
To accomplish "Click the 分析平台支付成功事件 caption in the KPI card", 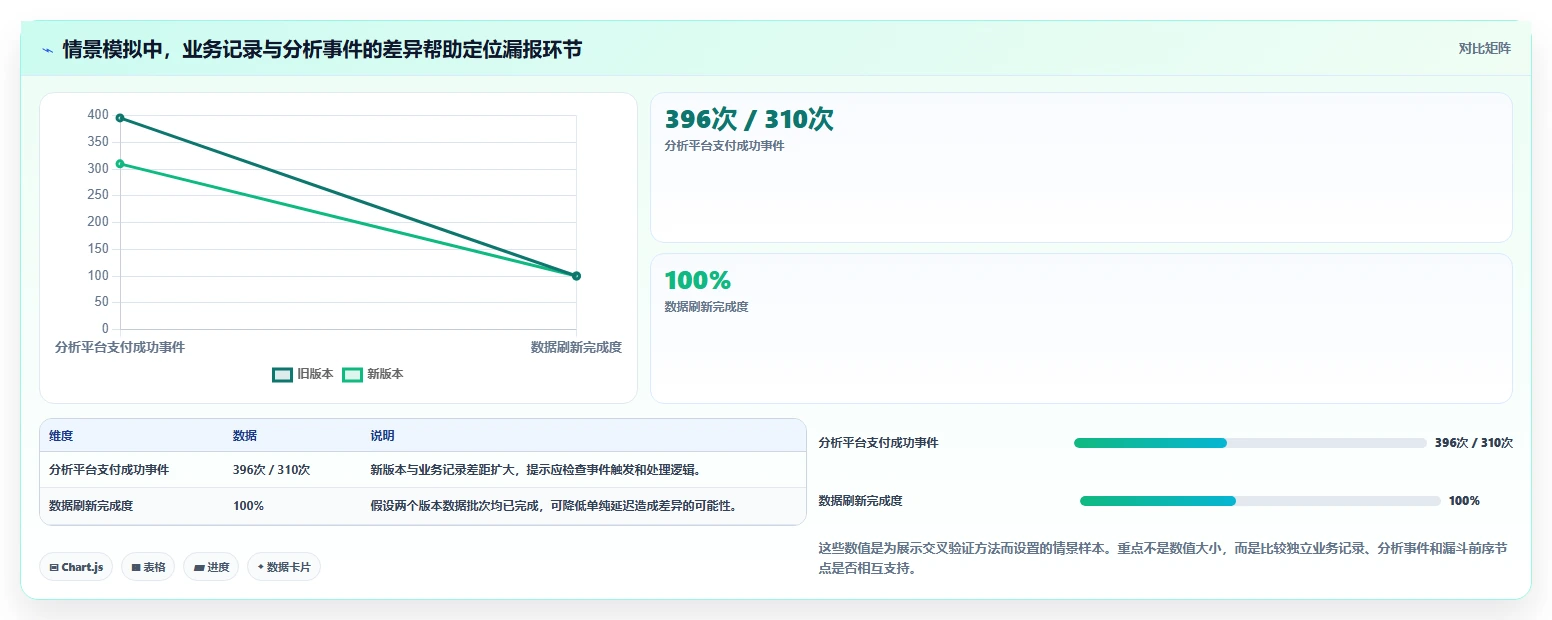I will 724,146.
